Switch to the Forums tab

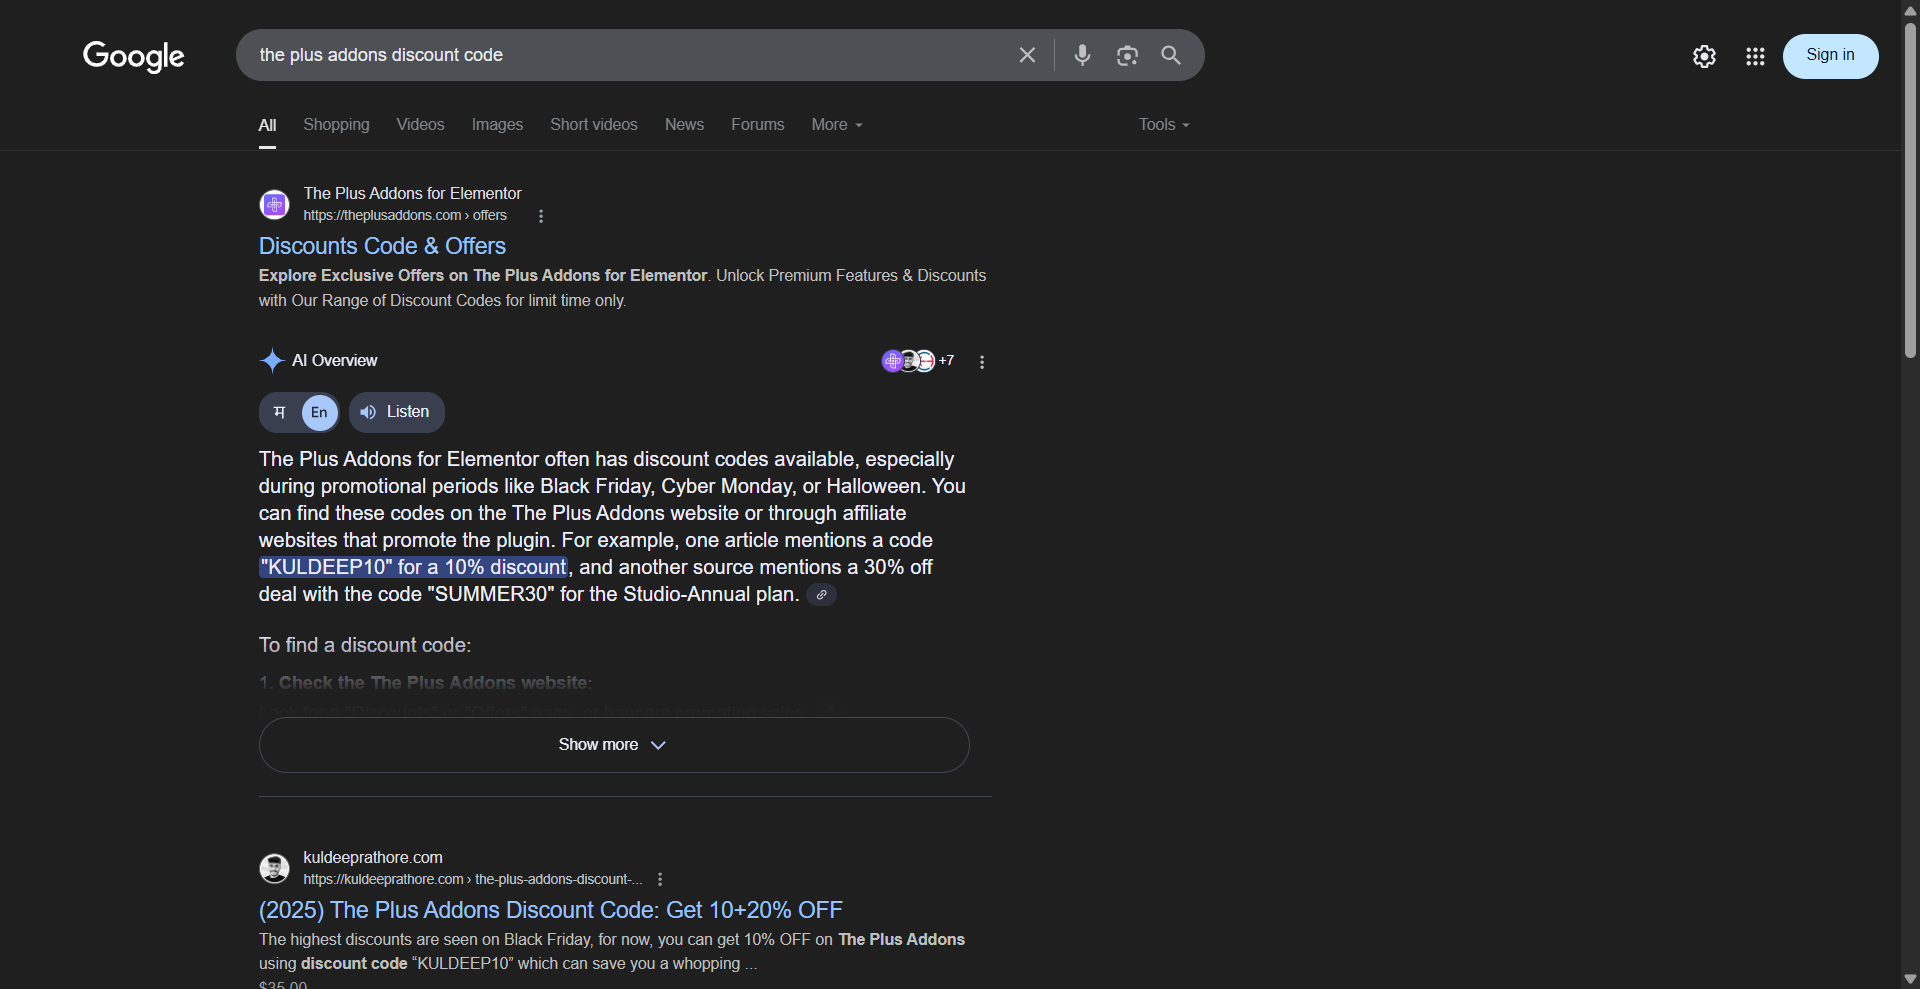point(757,125)
